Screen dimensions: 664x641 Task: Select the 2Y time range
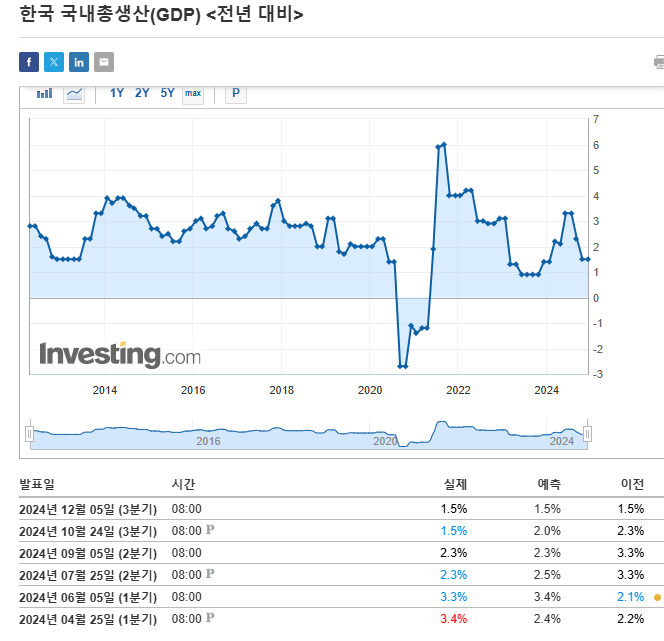point(142,94)
